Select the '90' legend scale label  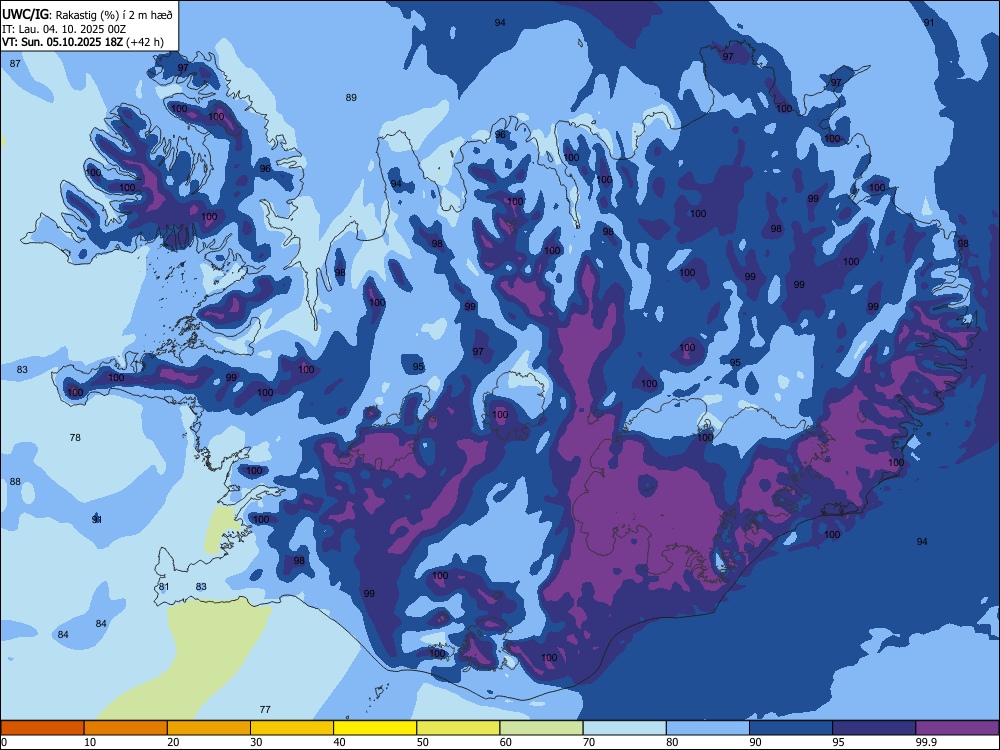[755, 742]
